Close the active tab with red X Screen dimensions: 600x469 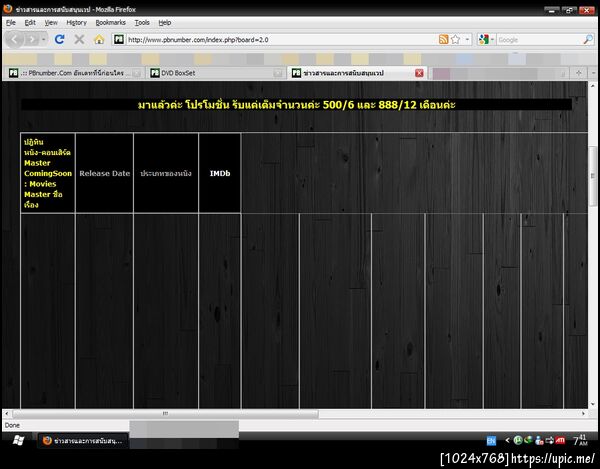click(419, 73)
